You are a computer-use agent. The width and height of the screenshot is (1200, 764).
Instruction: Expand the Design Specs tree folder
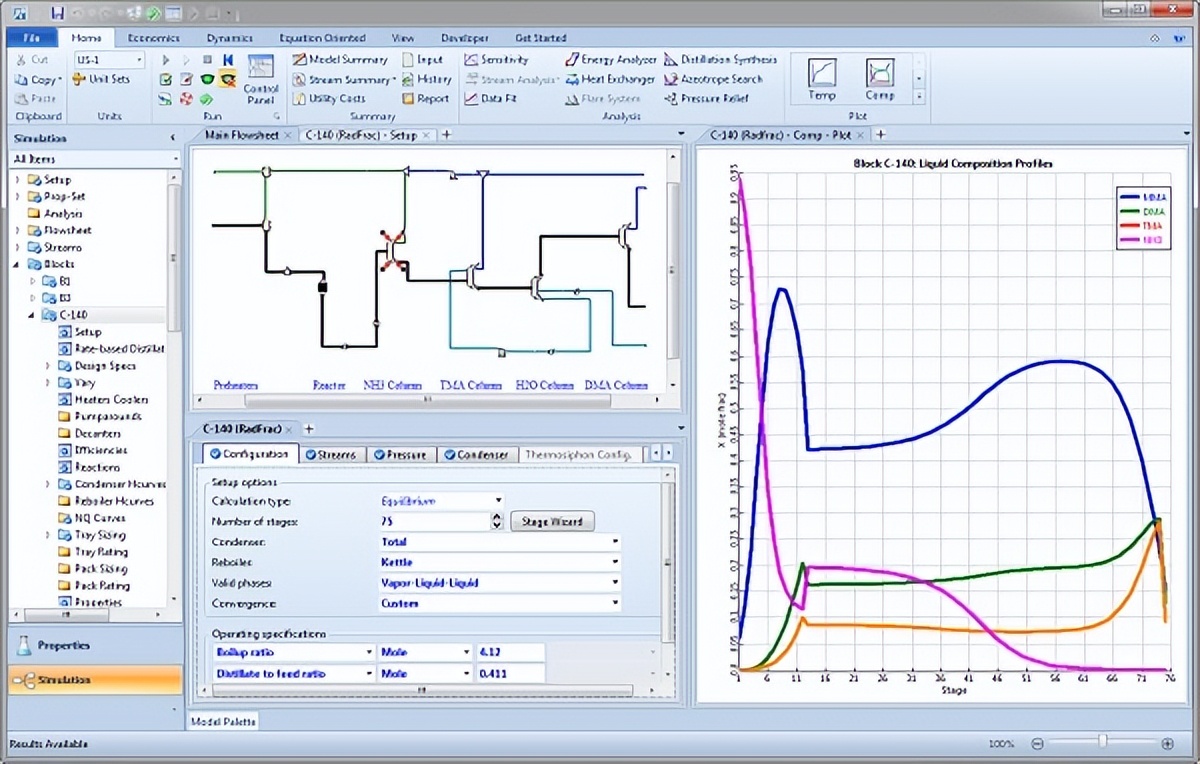pos(48,366)
